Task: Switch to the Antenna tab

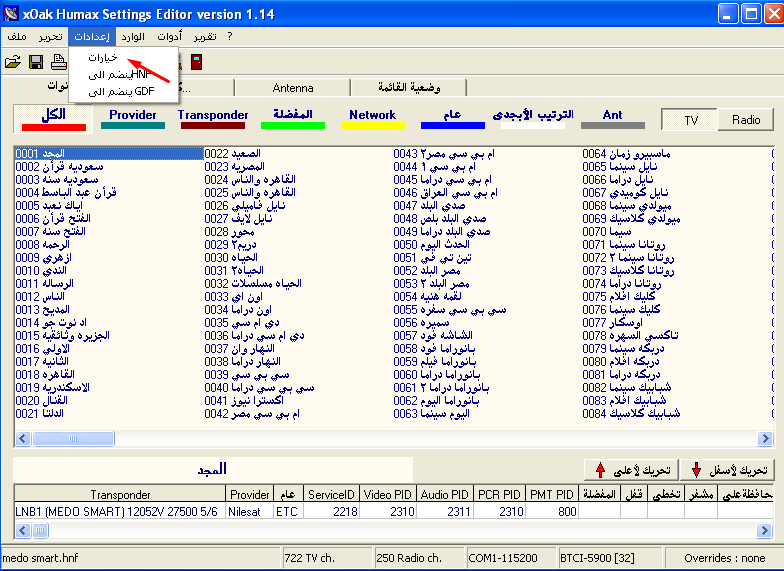Action: pyautogui.click(x=293, y=88)
